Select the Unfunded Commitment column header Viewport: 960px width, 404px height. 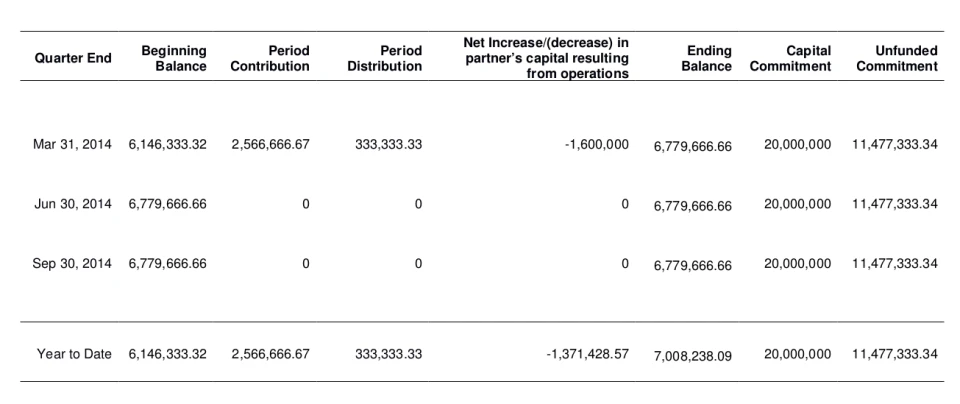(897, 58)
